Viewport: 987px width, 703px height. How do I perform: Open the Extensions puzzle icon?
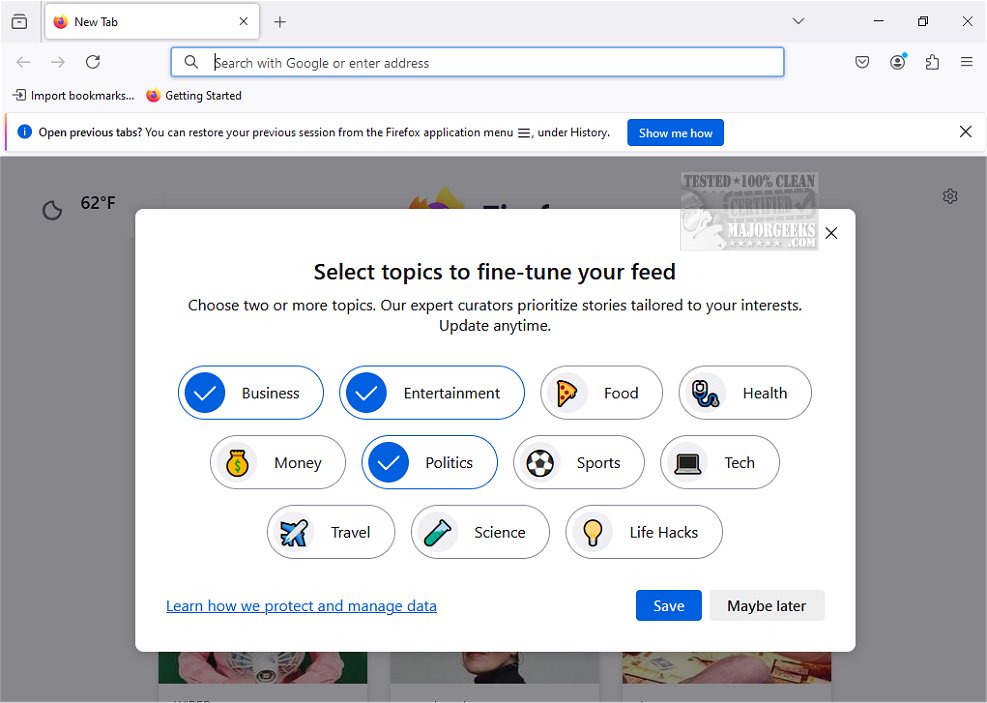coord(932,62)
